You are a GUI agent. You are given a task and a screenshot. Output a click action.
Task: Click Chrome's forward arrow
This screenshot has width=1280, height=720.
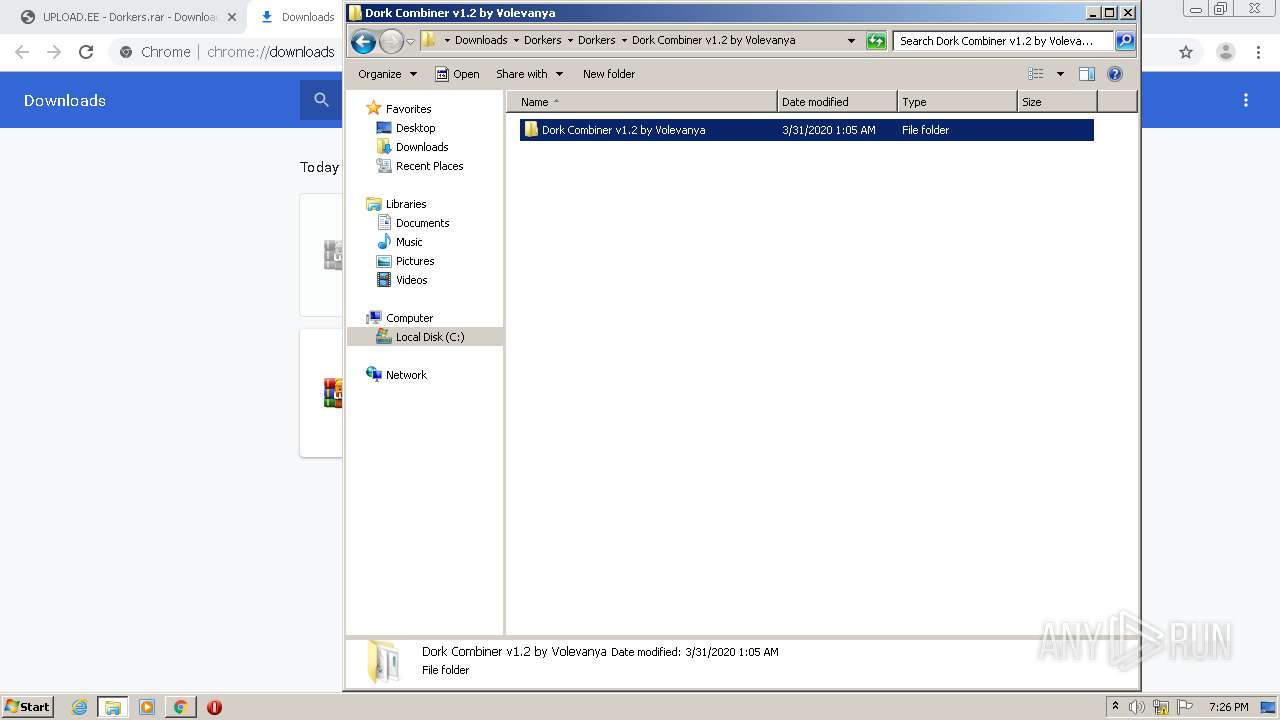[54, 52]
